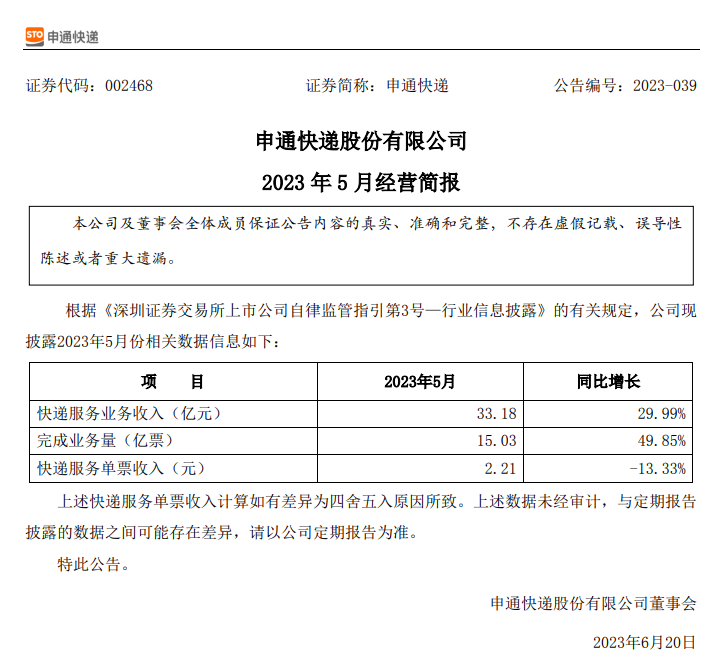Click the heading 2023年5月经营简报
This screenshot has height=663, width=726.
click(x=361, y=183)
